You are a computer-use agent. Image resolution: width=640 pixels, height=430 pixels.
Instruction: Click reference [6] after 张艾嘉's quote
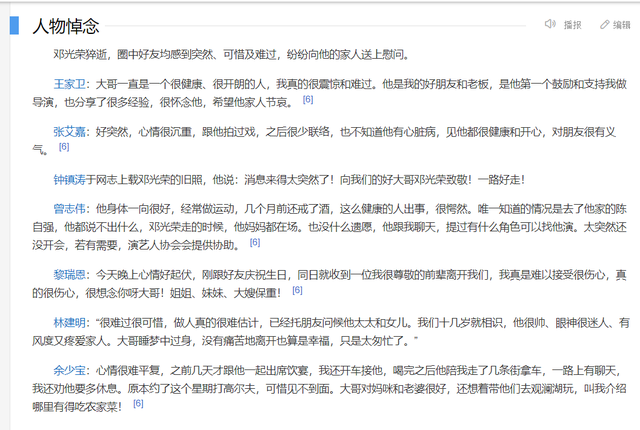point(64,147)
